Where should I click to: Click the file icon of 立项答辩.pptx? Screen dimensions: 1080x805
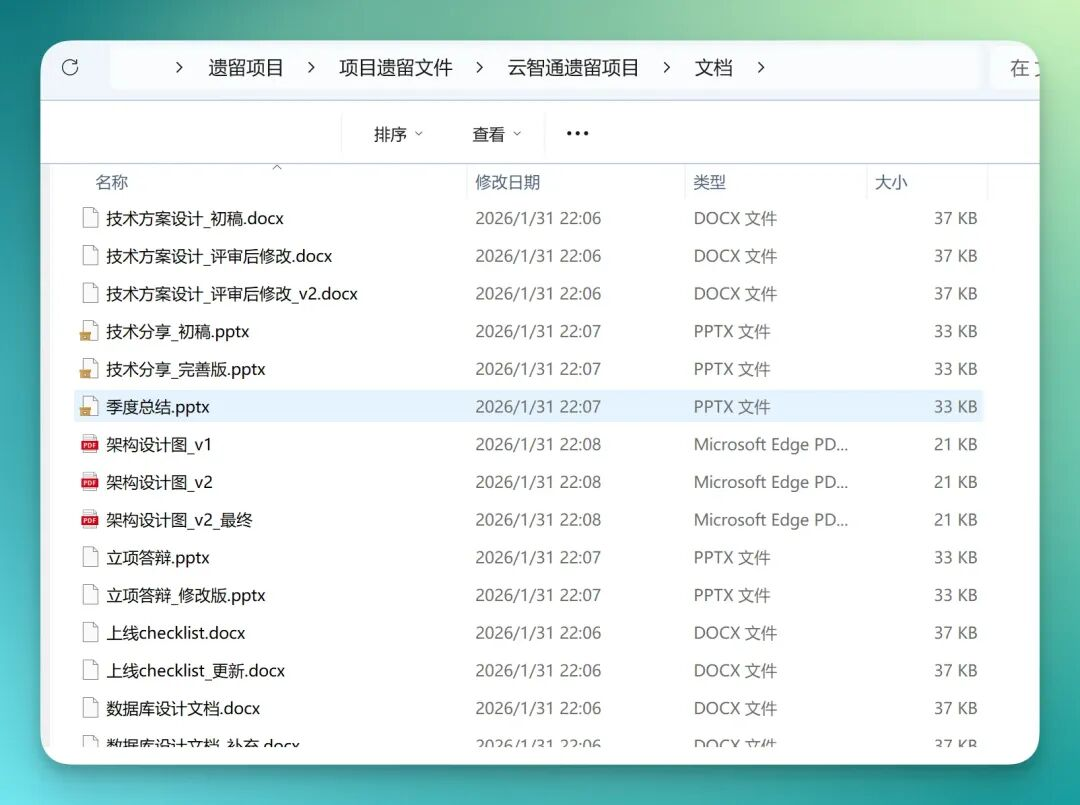90,558
